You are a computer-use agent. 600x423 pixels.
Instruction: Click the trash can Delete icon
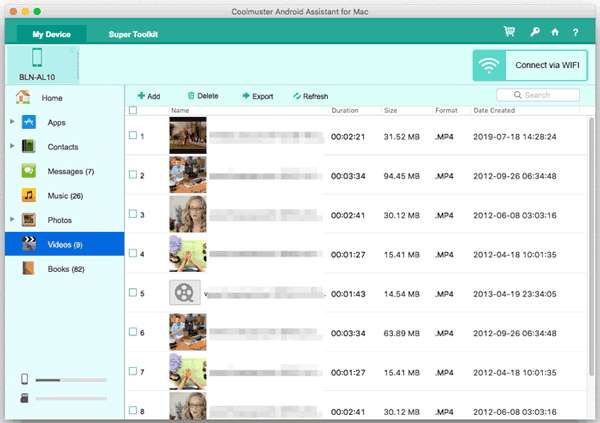pyautogui.click(x=191, y=96)
